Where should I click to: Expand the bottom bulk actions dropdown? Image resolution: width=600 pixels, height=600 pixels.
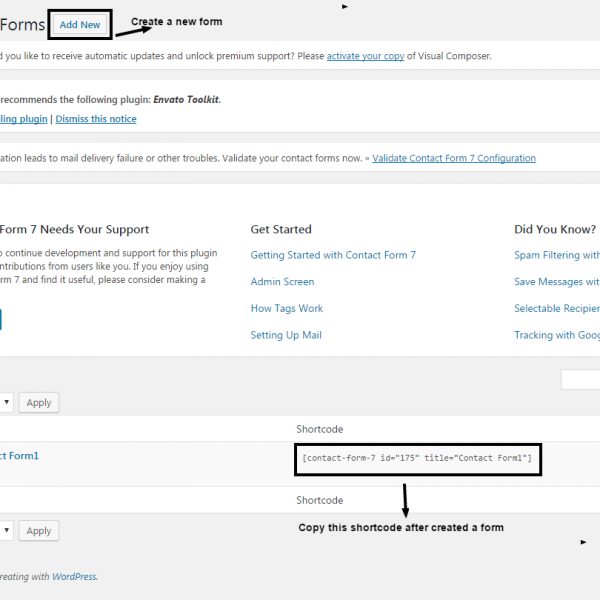[x=5, y=530]
